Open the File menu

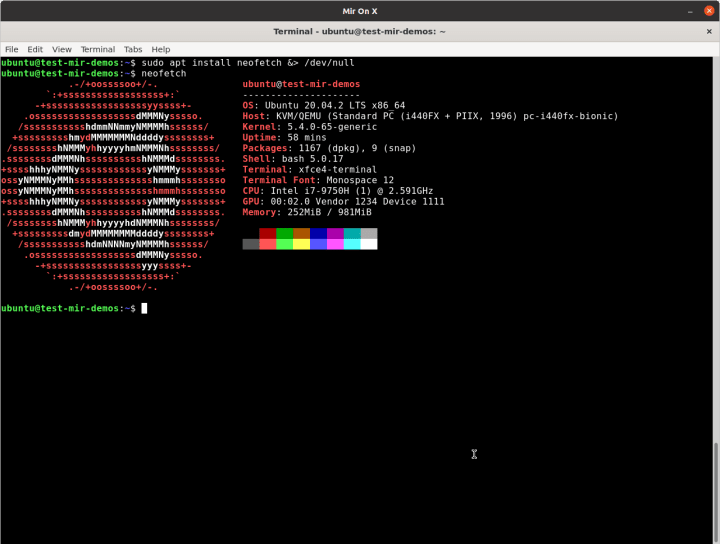tap(11, 49)
